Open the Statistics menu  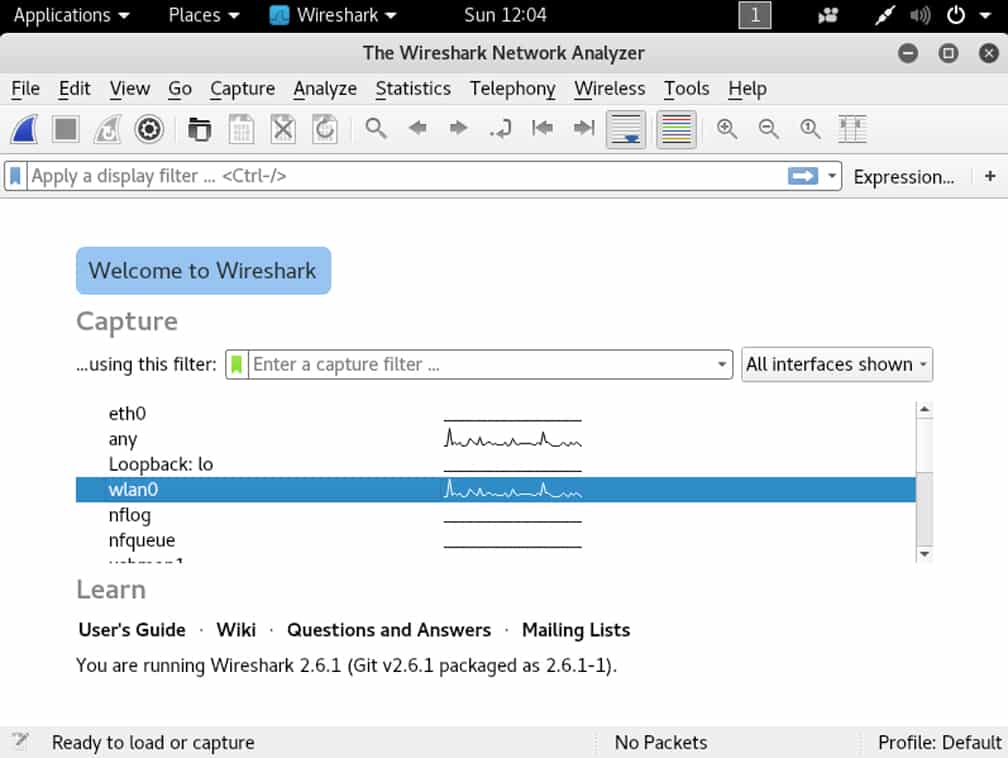click(413, 89)
